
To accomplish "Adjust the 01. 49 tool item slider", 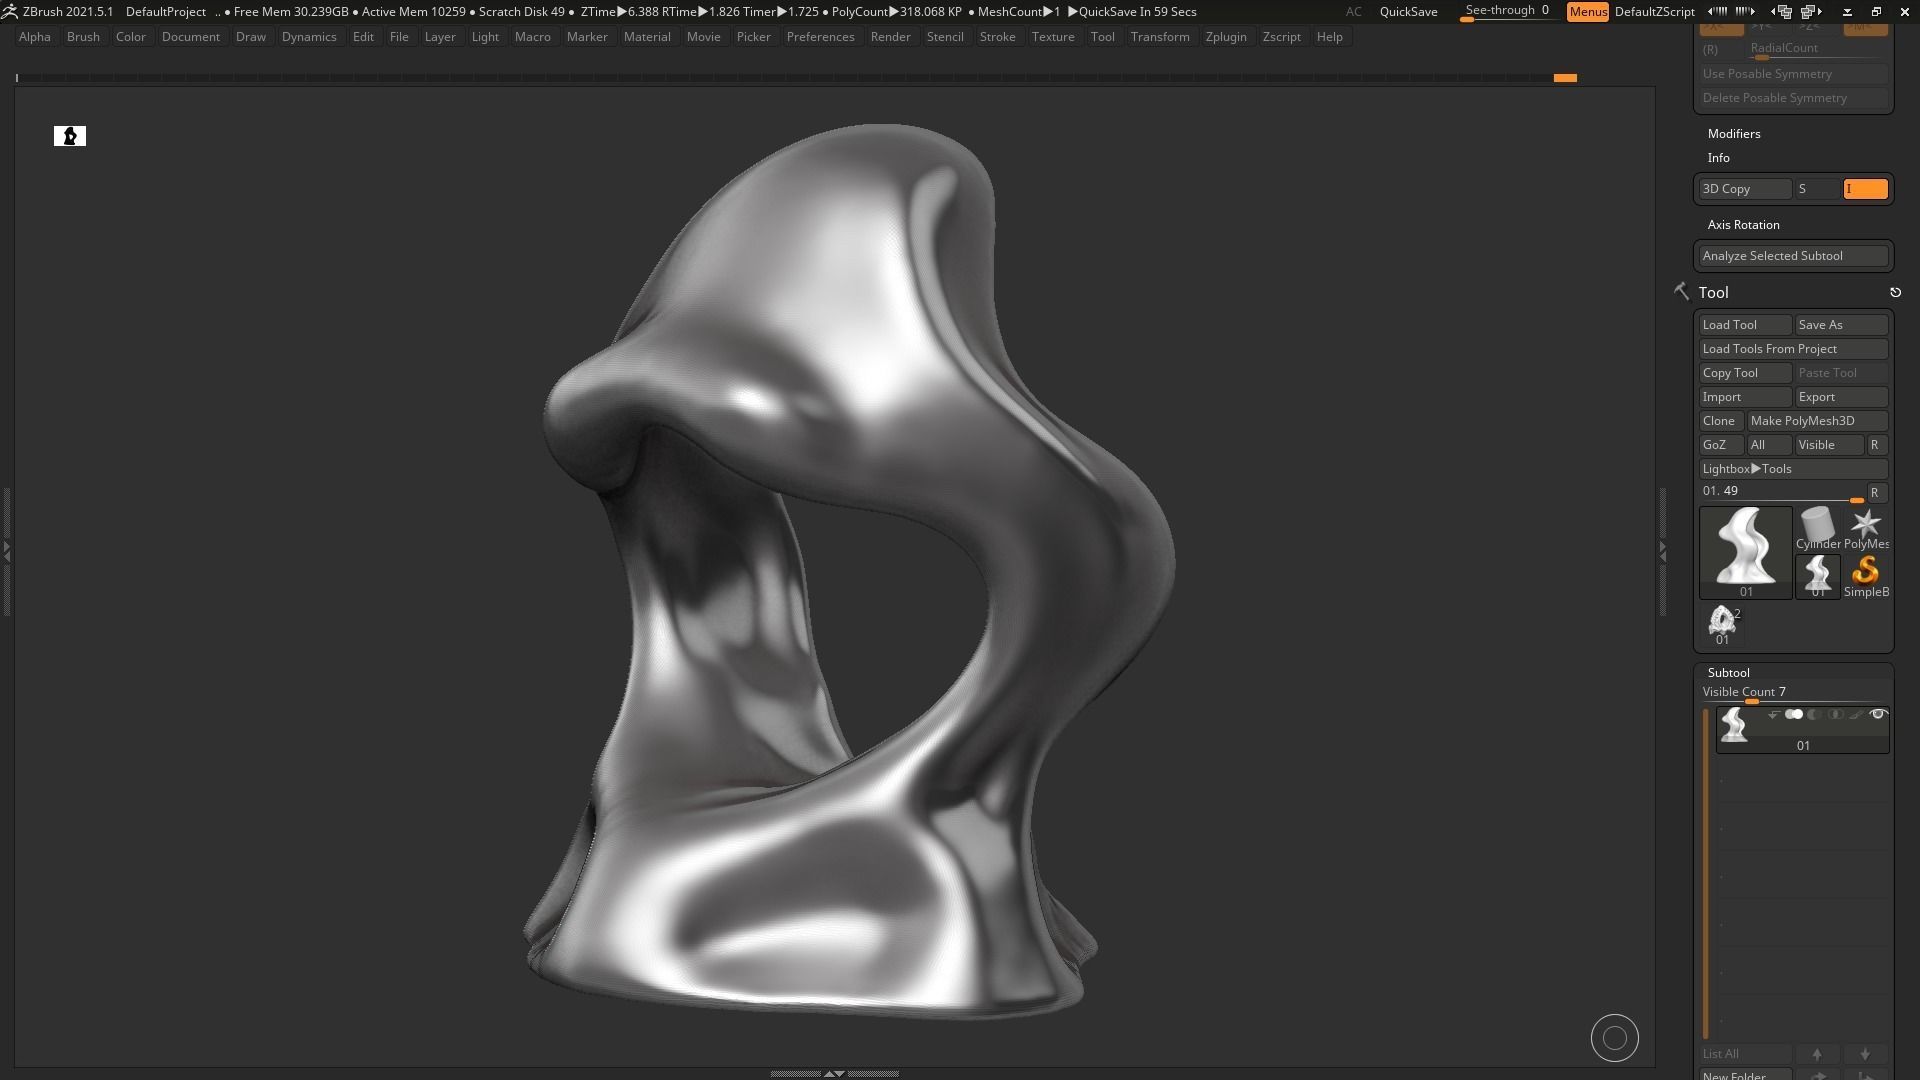I will (x=1782, y=492).
